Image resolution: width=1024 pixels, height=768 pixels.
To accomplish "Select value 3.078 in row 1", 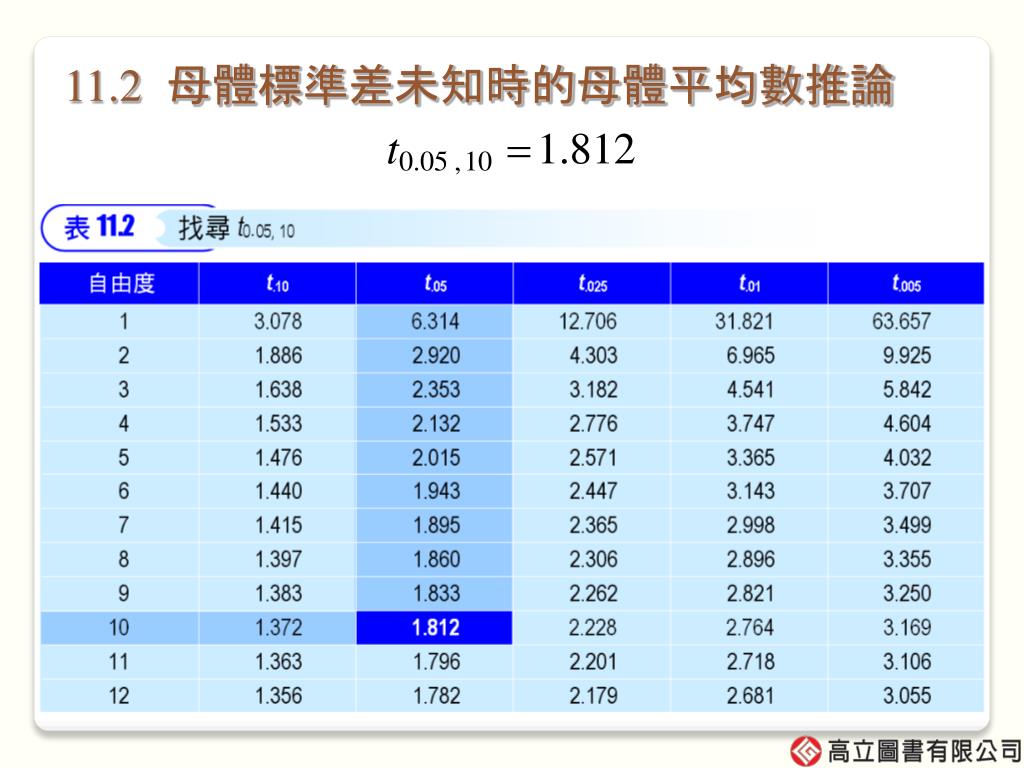I will 278,321.
